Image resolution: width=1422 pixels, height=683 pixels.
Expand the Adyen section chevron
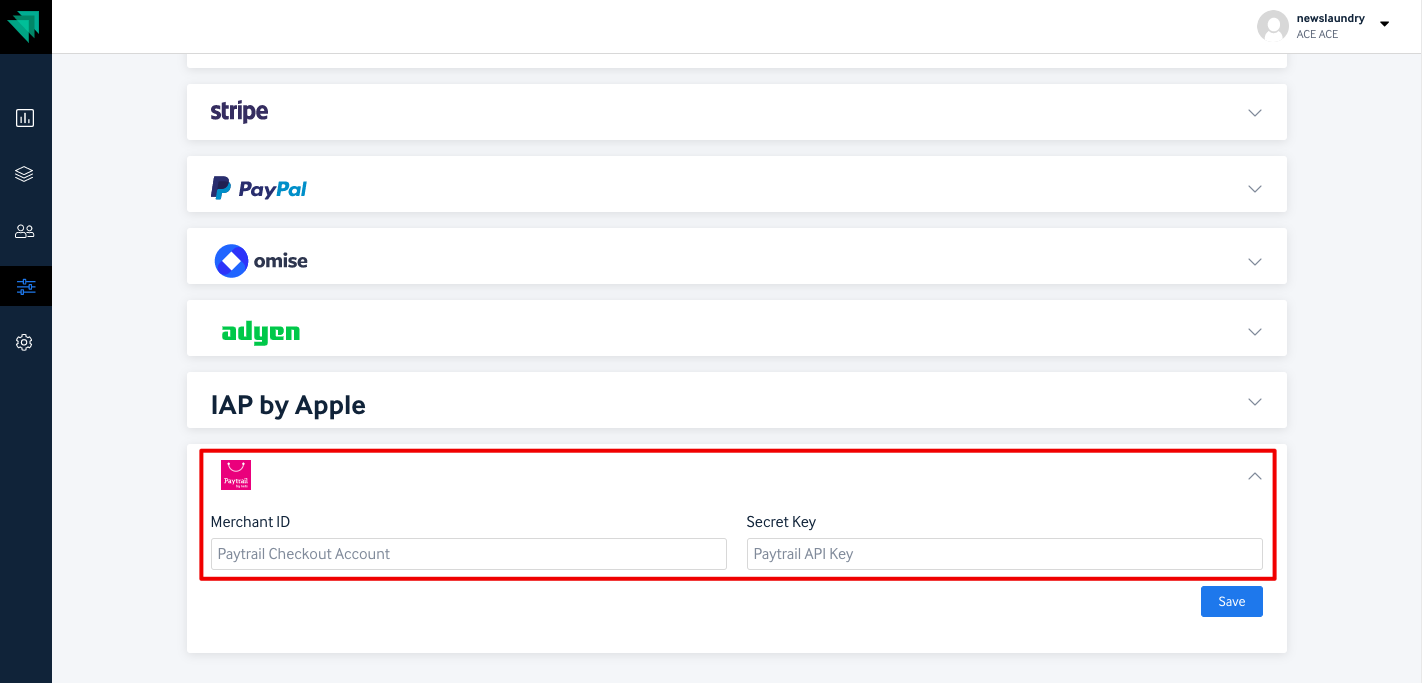[x=1255, y=332]
